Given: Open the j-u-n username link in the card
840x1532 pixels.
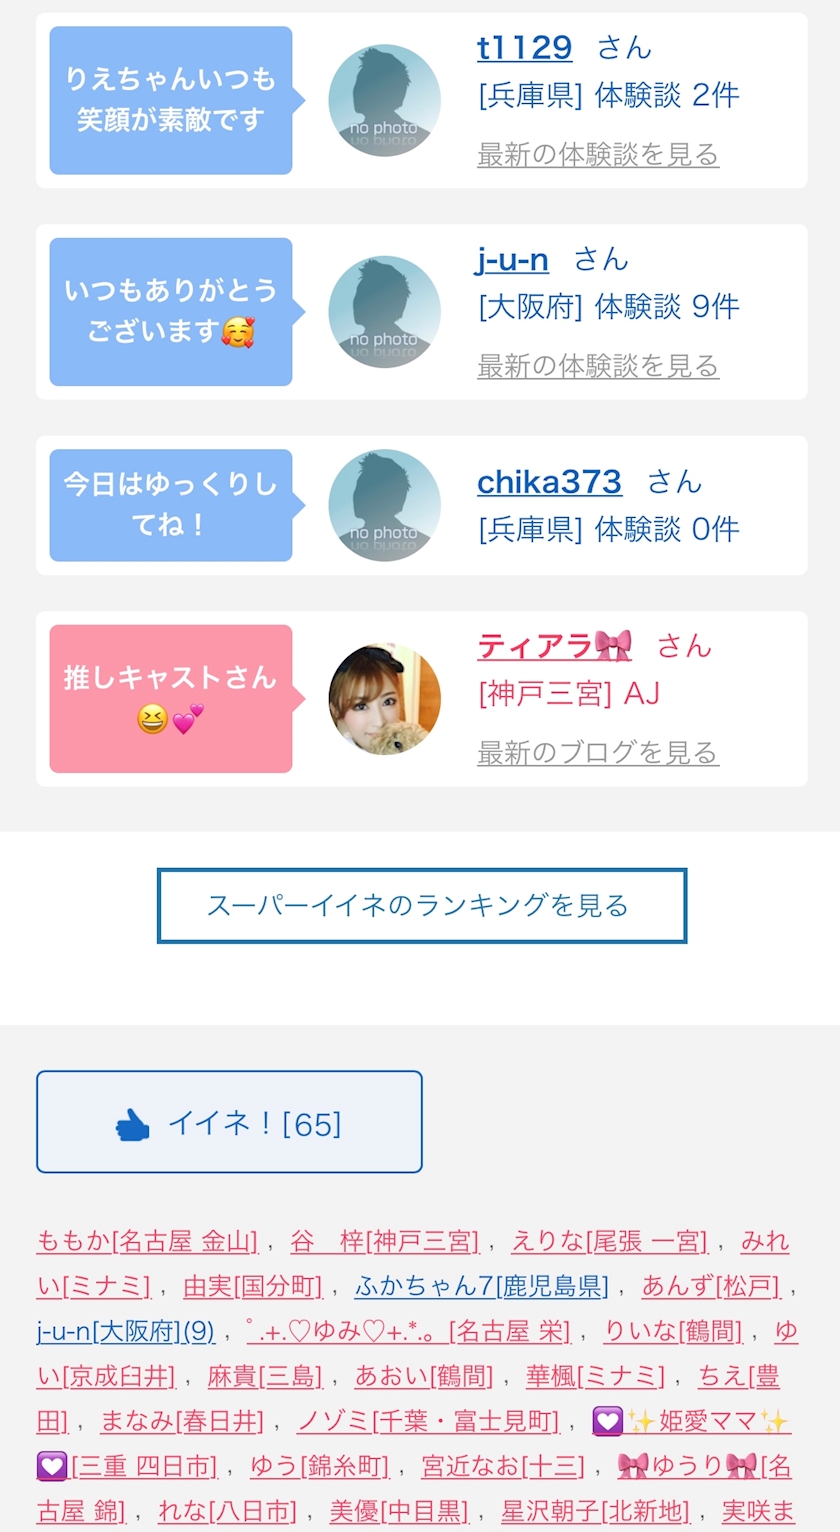Looking at the screenshot, I should pyautogui.click(x=512, y=259).
